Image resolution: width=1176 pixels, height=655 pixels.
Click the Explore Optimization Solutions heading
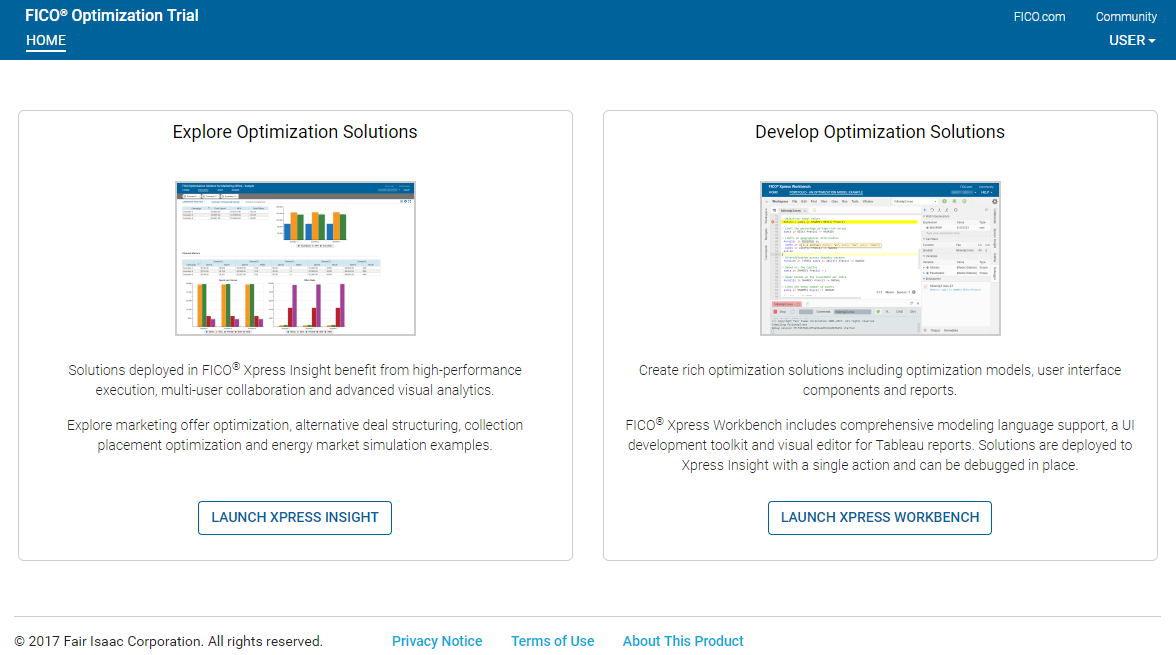click(x=295, y=132)
